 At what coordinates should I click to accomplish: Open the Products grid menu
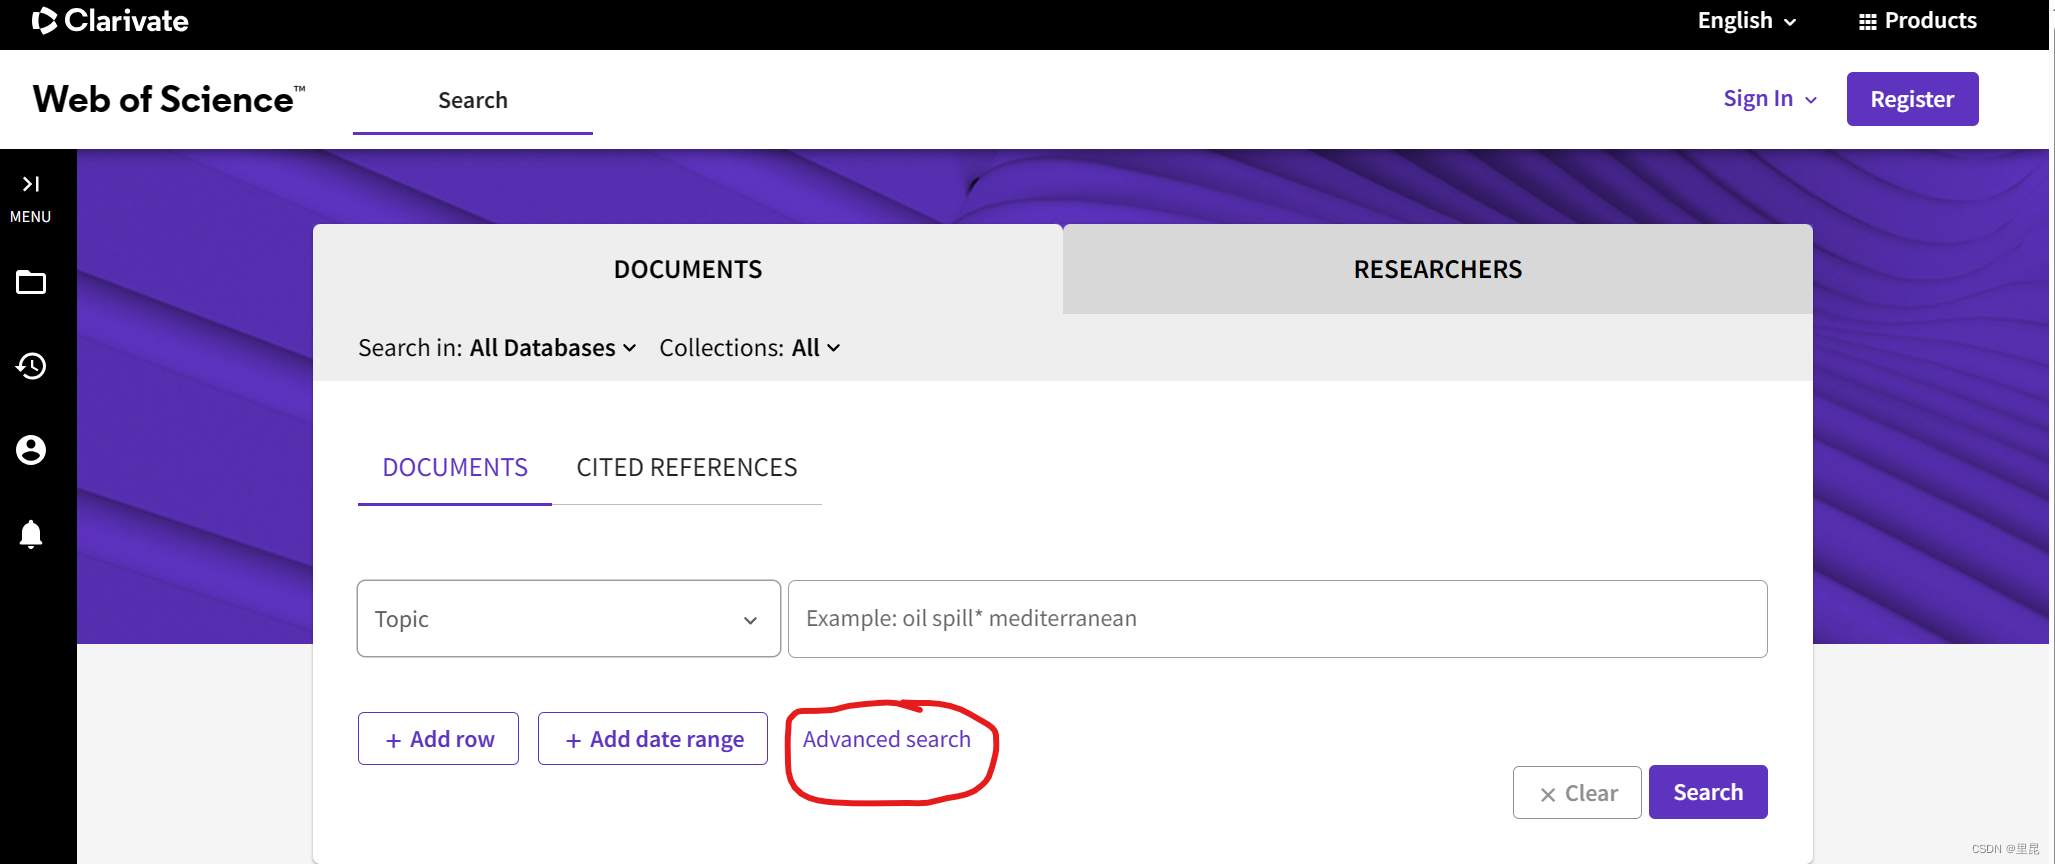click(x=1917, y=21)
